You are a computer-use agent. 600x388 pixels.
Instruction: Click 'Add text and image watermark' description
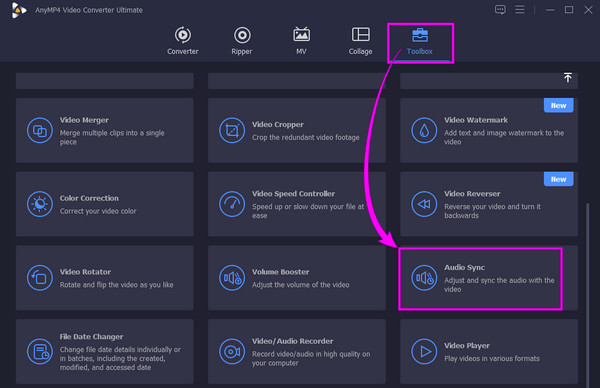tap(504, 137)
